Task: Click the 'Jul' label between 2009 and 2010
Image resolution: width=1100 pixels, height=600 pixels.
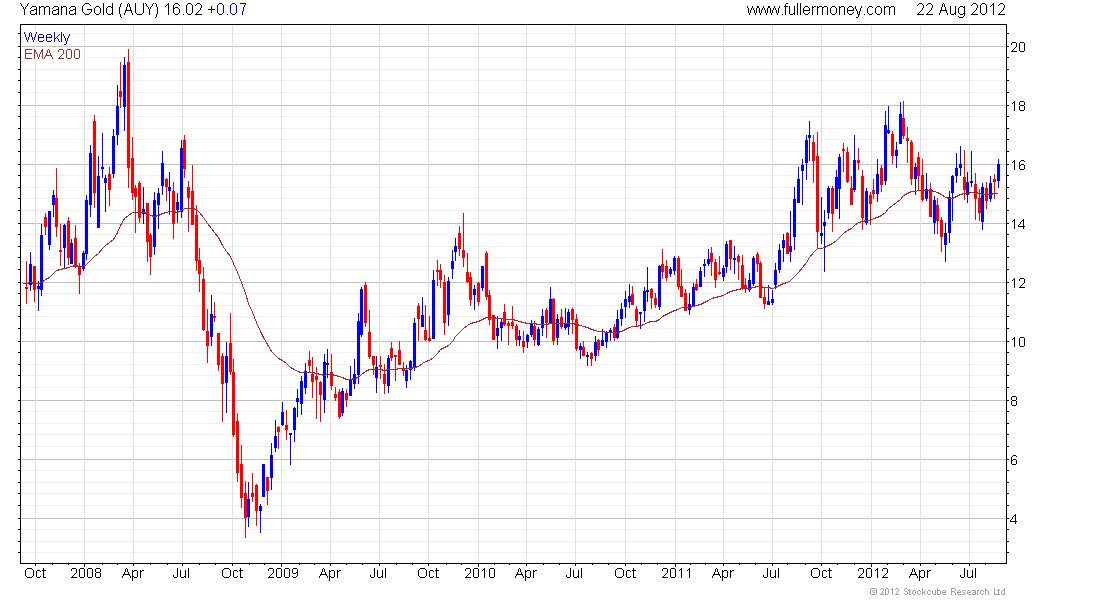Action: tap(378, 573)
